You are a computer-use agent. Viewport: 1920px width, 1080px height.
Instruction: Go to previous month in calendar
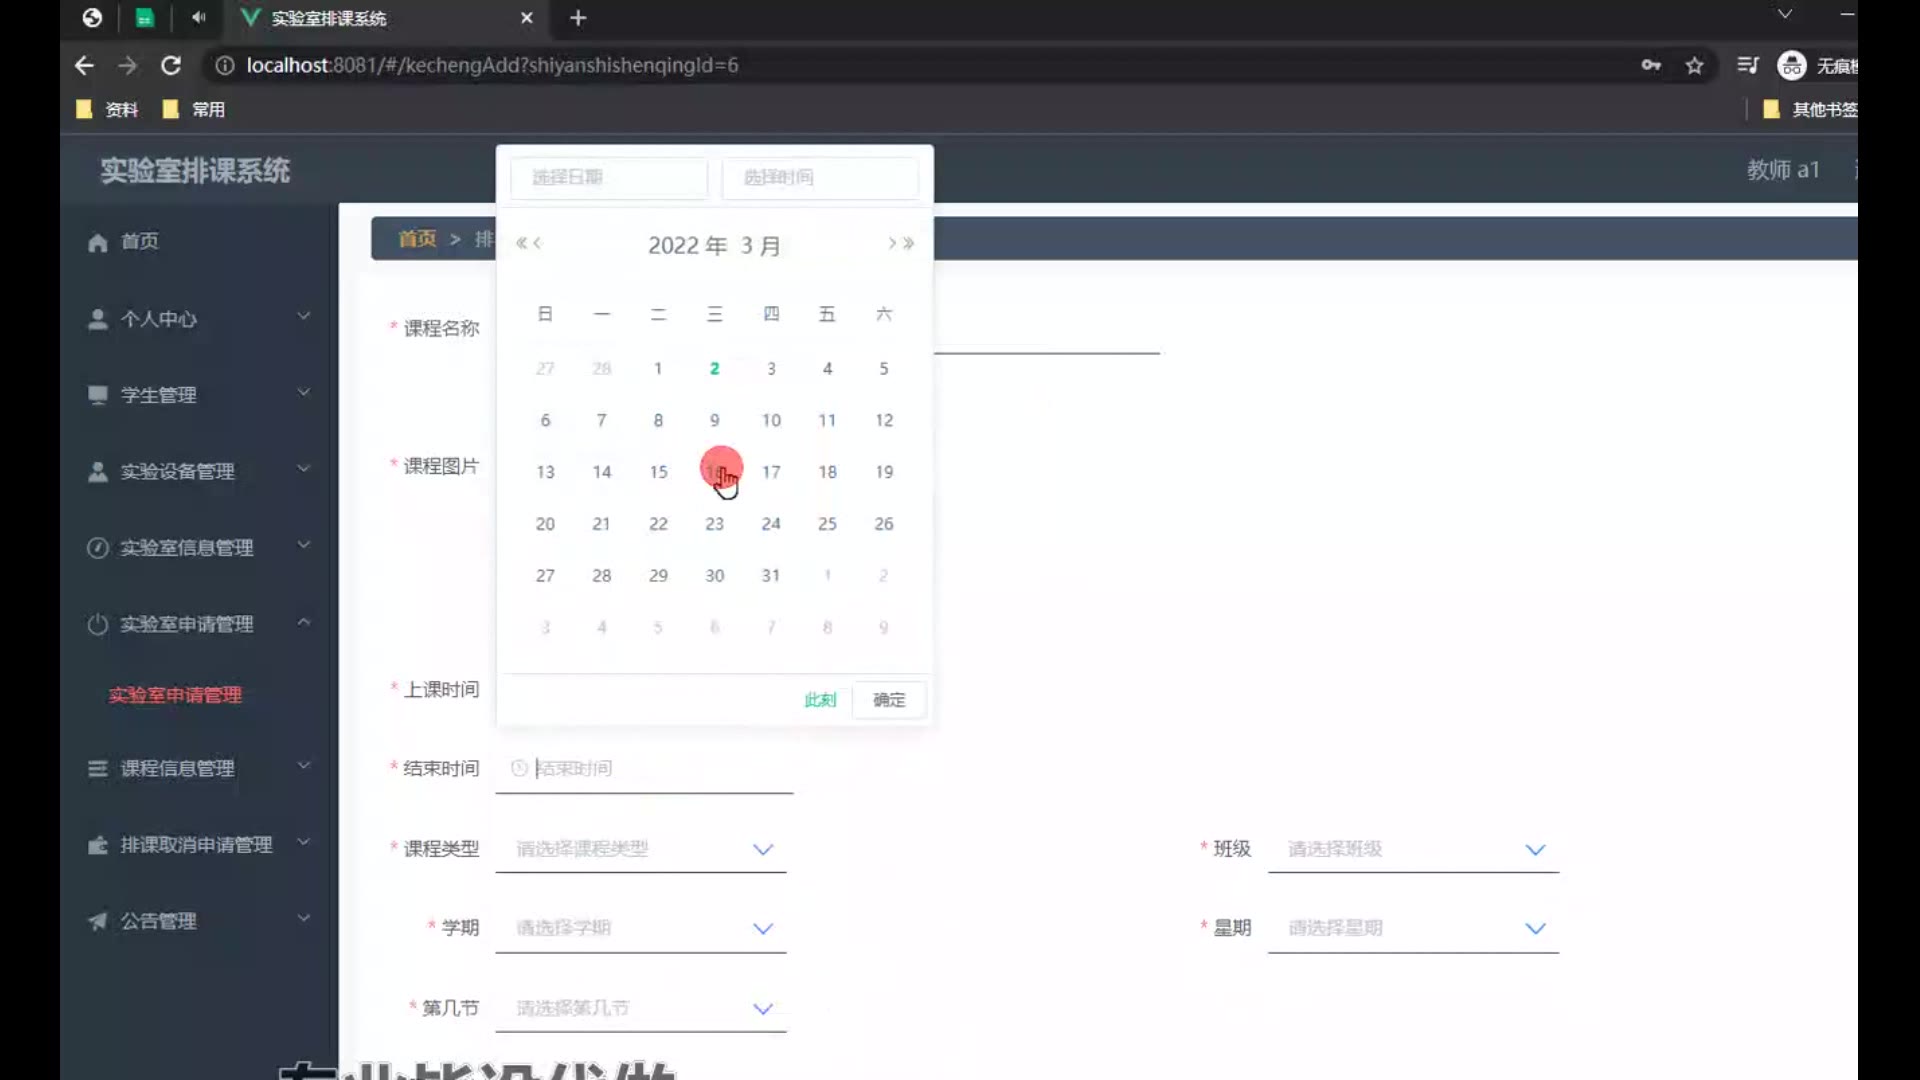537,243
